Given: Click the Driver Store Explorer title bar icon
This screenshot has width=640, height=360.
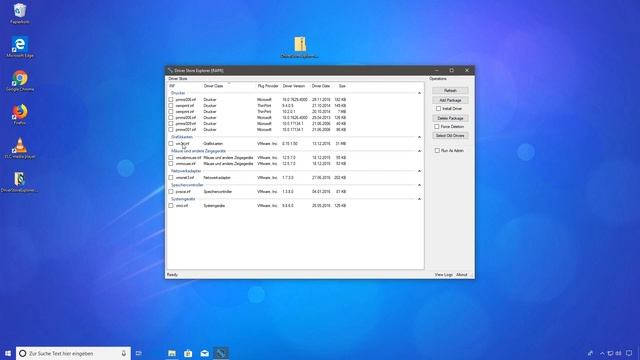Looking at the screenshot, I should [170, 70].
